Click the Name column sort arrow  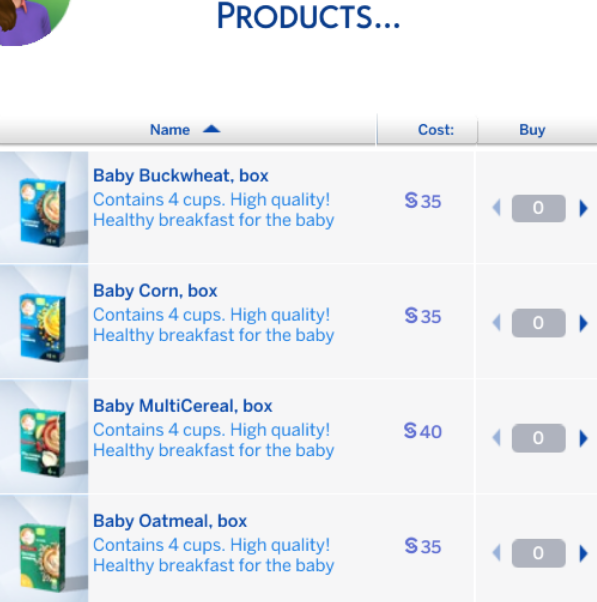click(212, 129)
